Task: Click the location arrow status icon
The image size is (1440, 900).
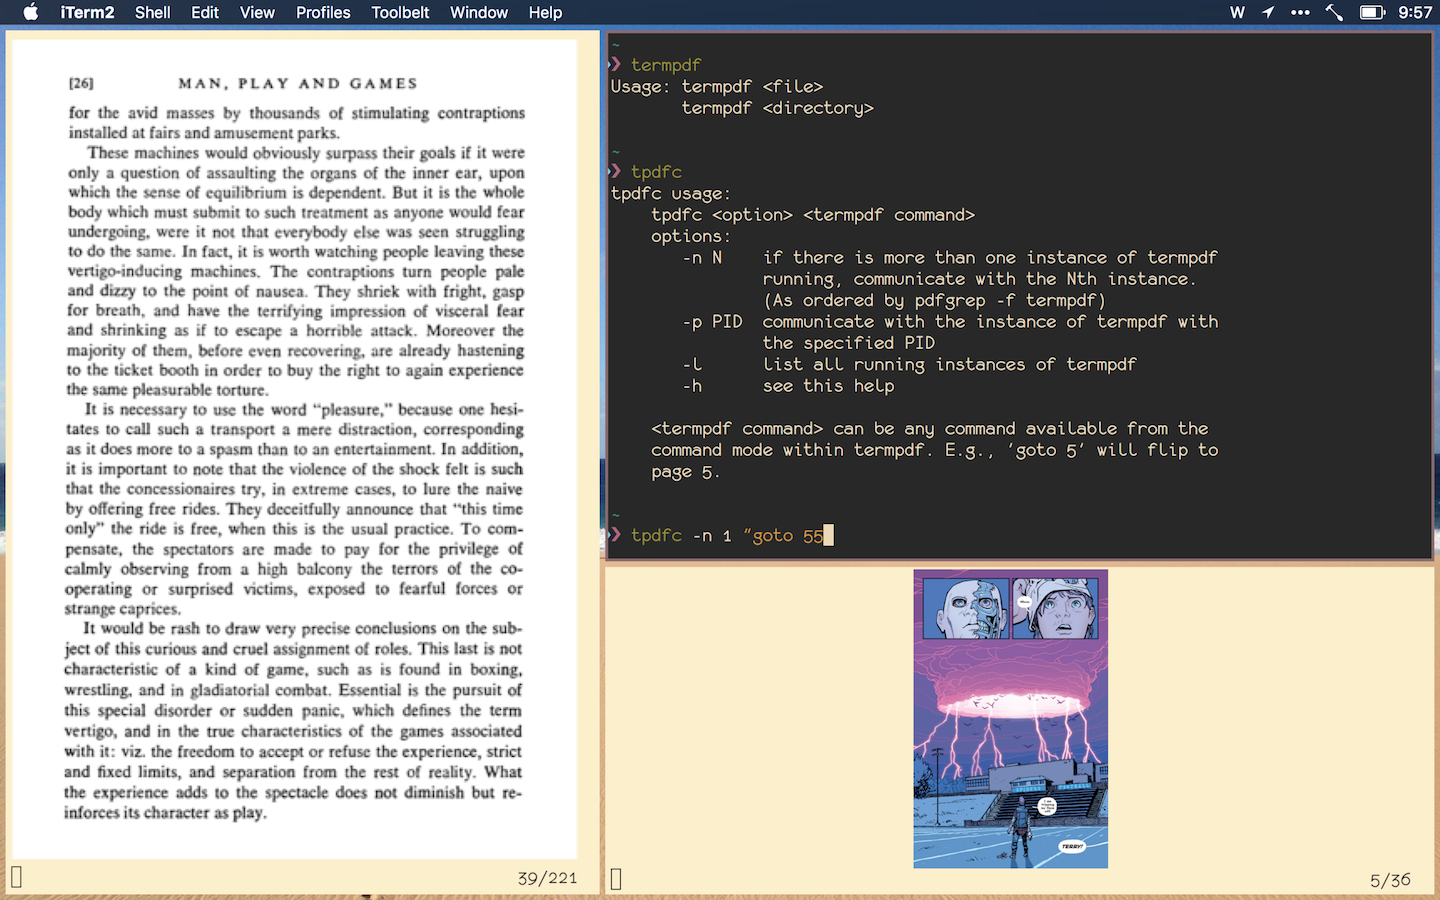Action: tap(1268, 12)
